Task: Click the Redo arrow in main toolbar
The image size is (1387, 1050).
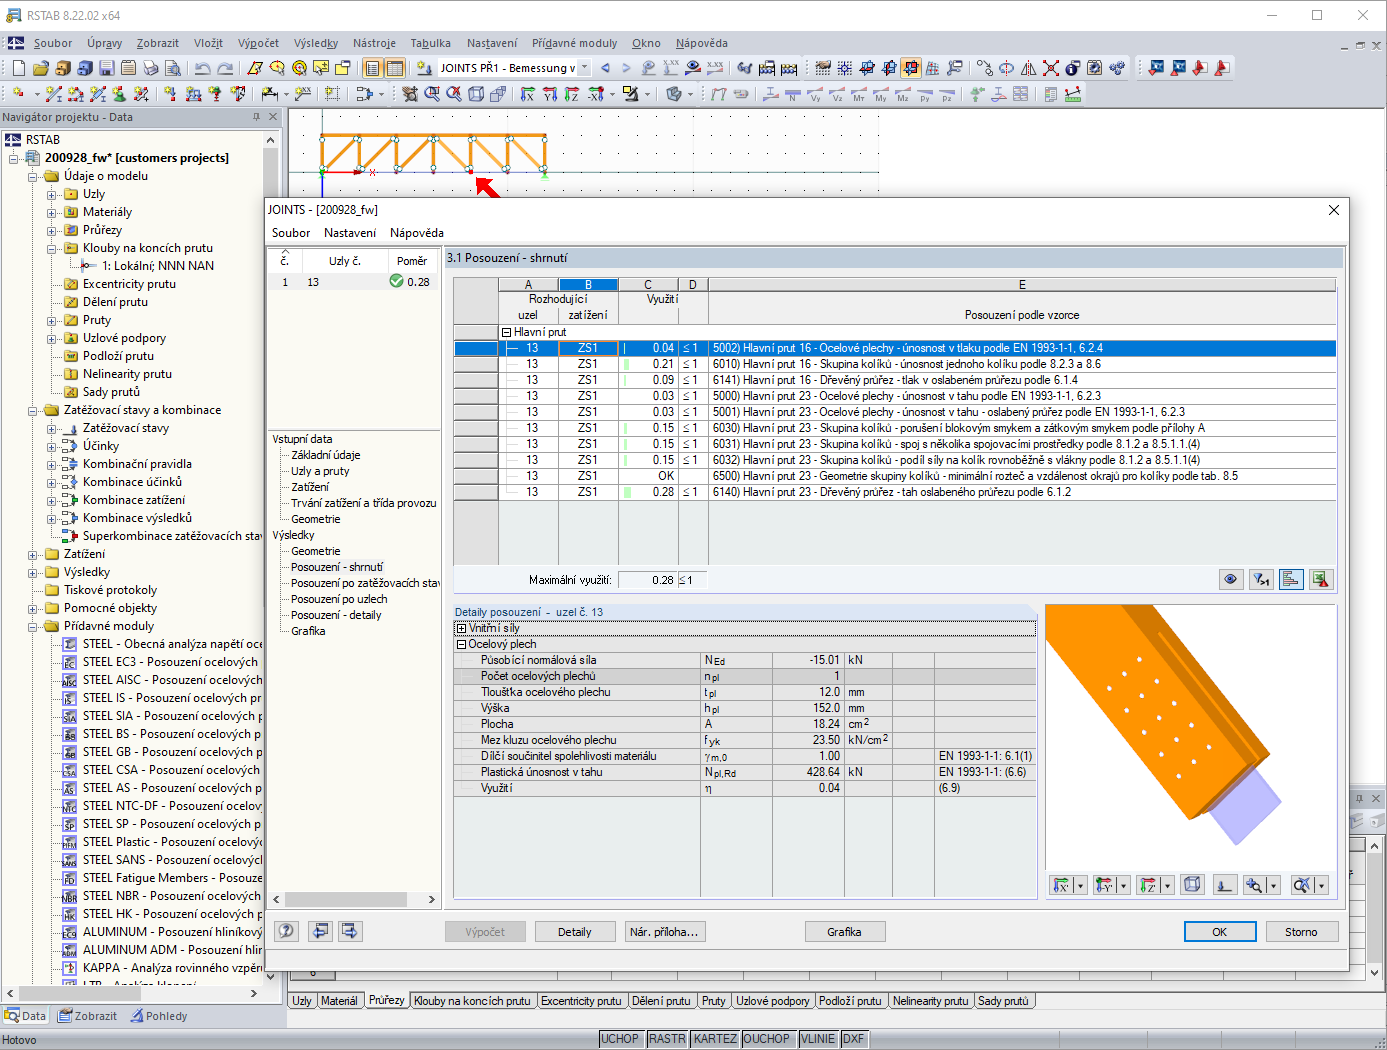Action: [225, 68]
